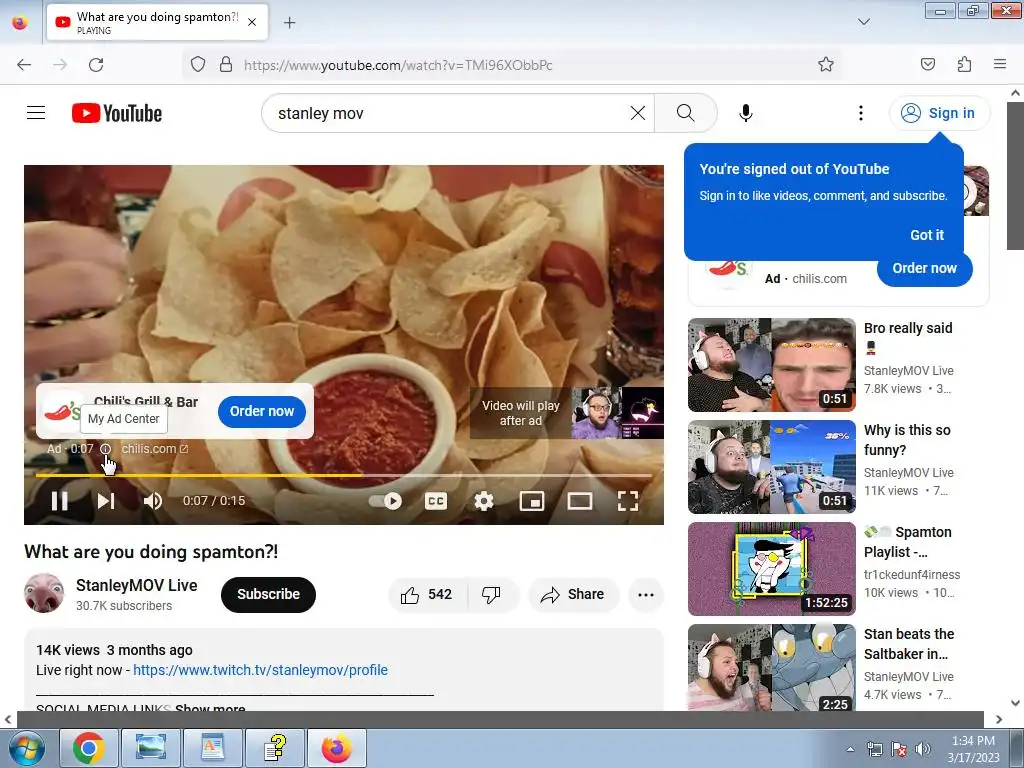Like the video with thumbs up
This screenshot has height=768, width=1024.
(x=427, y=595)
